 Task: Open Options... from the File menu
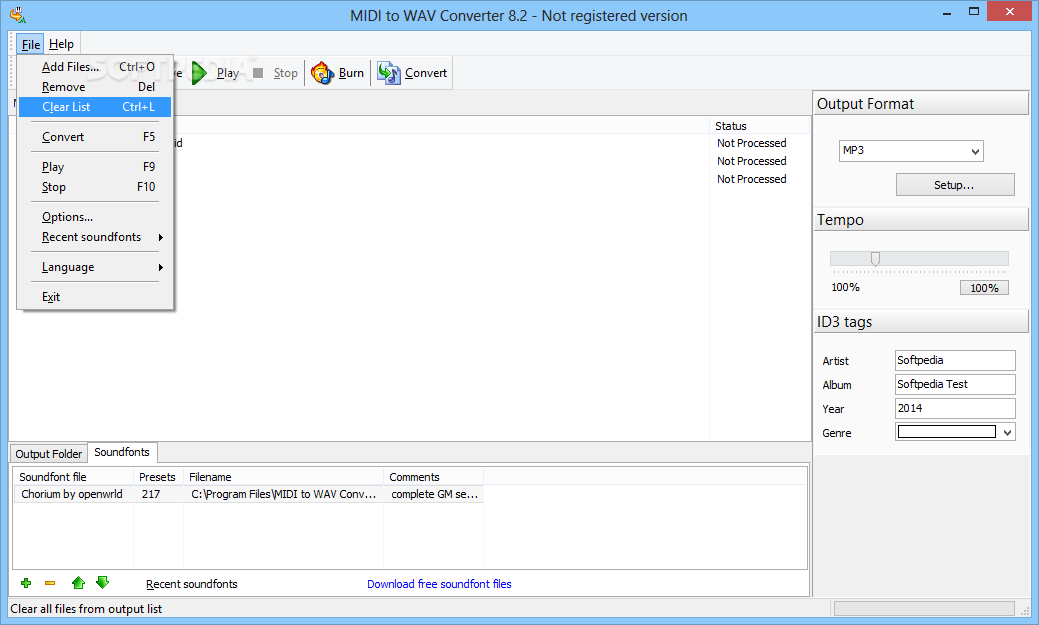[95, 217]
